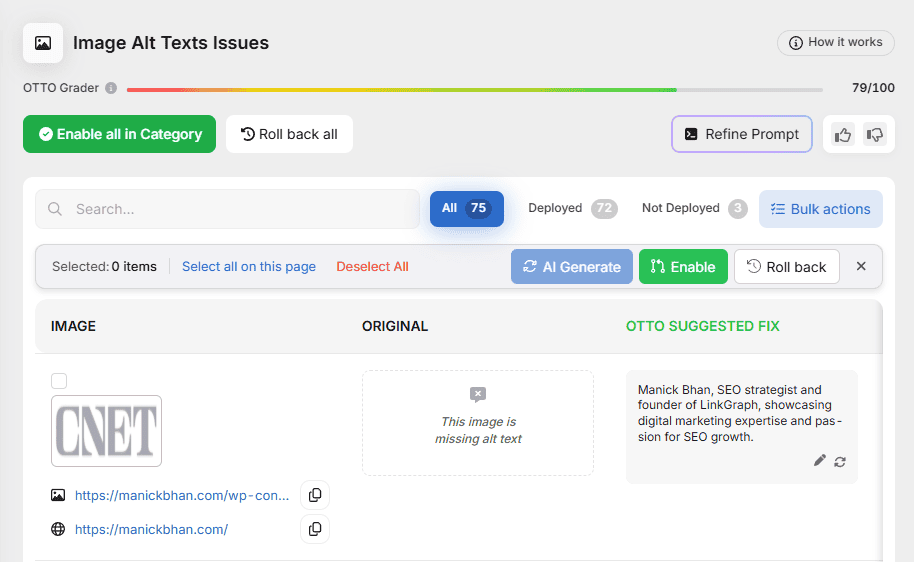914x562 pixels.
Task: Copy the image URL with copy icon
Action: click(x=315, y=495)
